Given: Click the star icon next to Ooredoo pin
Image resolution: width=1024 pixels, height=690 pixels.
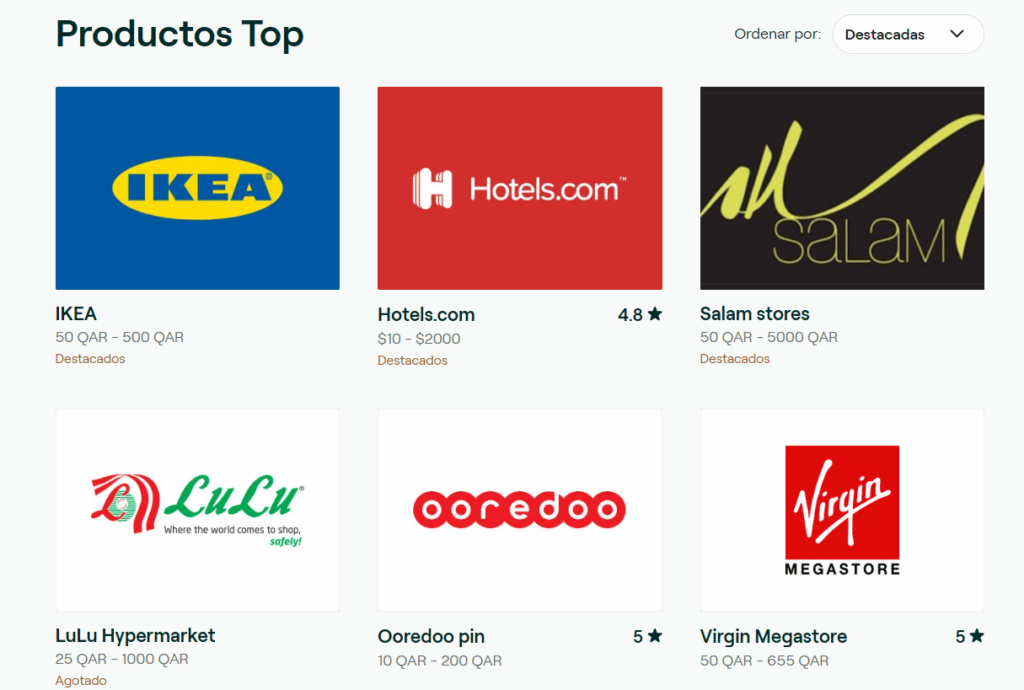Looking at the screenshot, I should (655, 636).
